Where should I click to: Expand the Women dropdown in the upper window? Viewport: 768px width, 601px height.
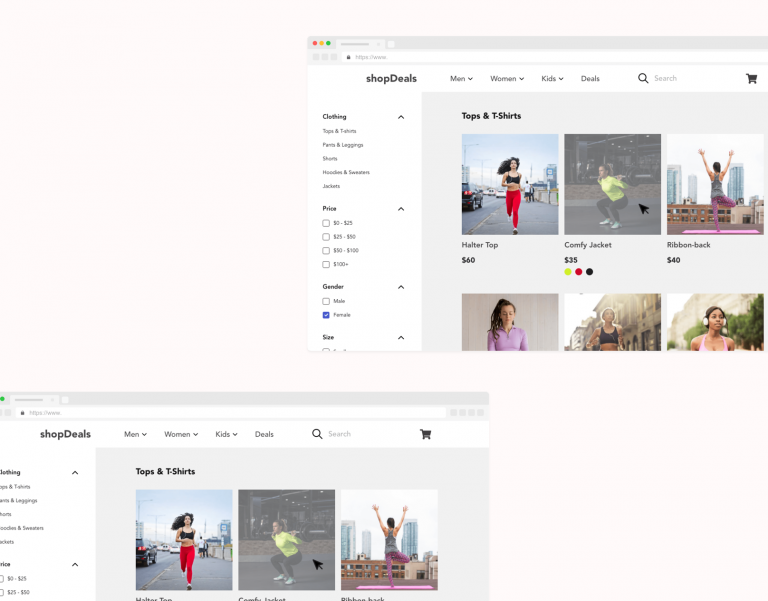click(x=506, y=78)
